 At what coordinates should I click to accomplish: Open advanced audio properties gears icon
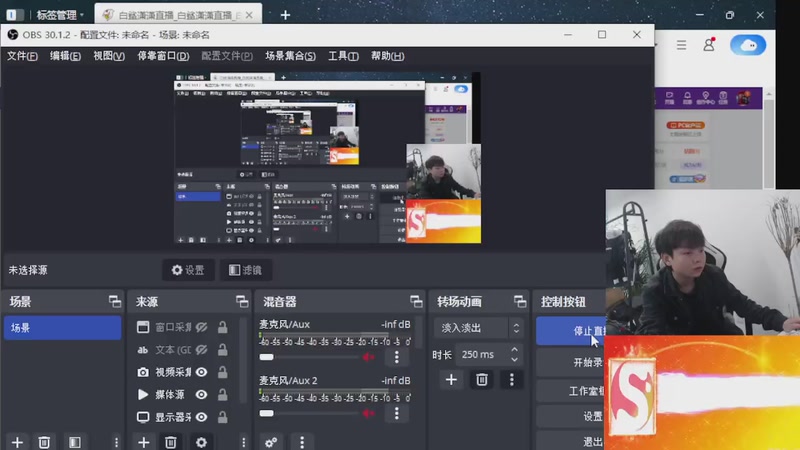tap(271, 442)
